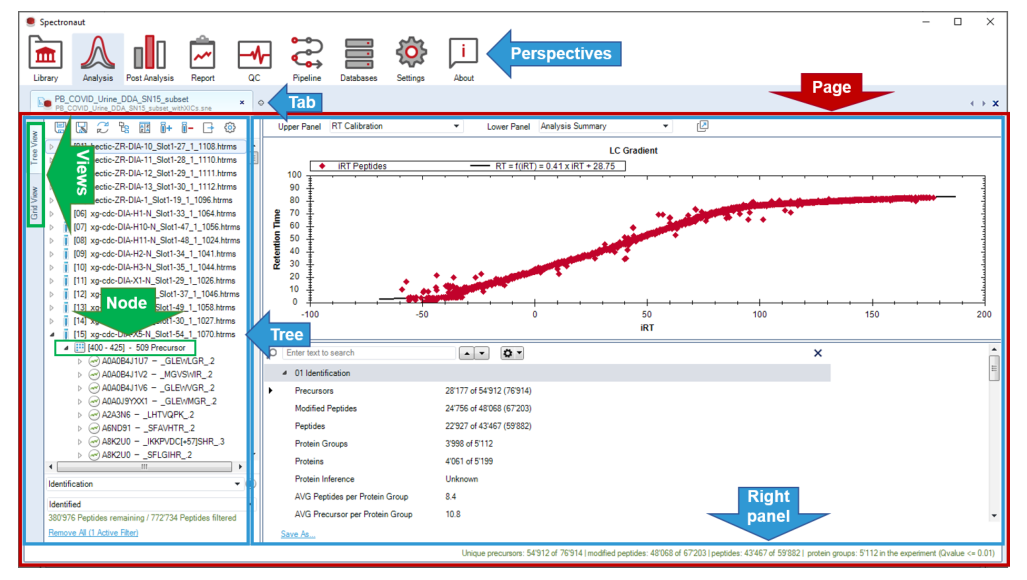
Task: Click inside the Enter text to search field
Action: [368, 353]
